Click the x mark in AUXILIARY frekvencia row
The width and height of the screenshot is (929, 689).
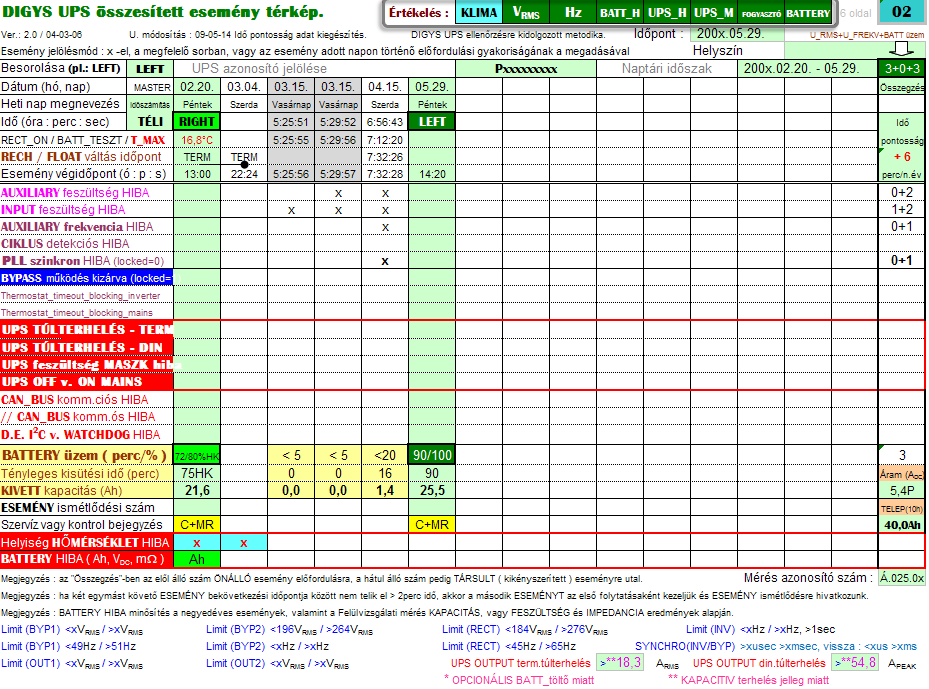385,227
